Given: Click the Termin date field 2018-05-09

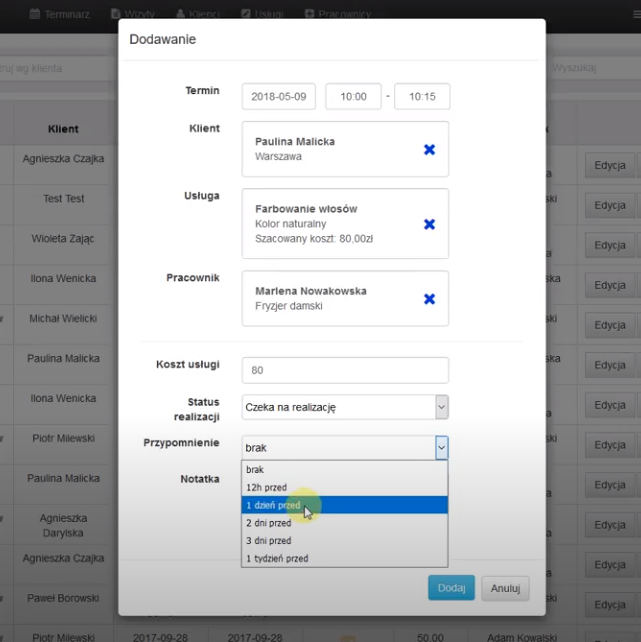Looking at the screenshot, I should [x=279, y=97].
